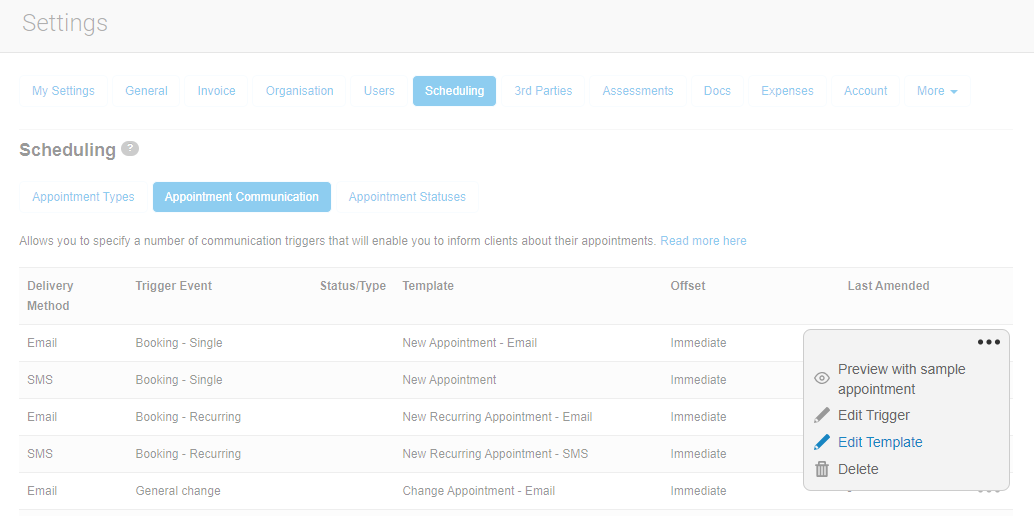Click the General change trigger event cell

(x=178, y=491)
